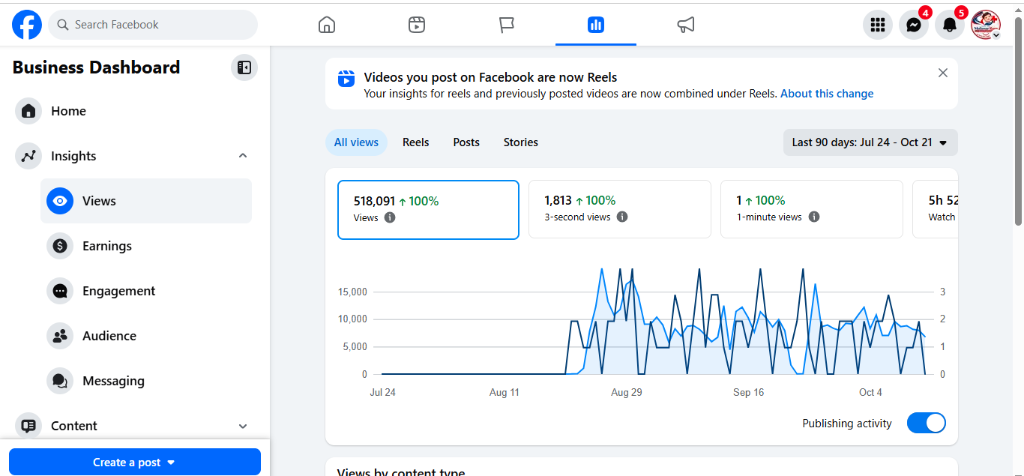Click the Sep 16 date label on chart
The width and height of the screenshot is (1024, 476).
point(748,392)
